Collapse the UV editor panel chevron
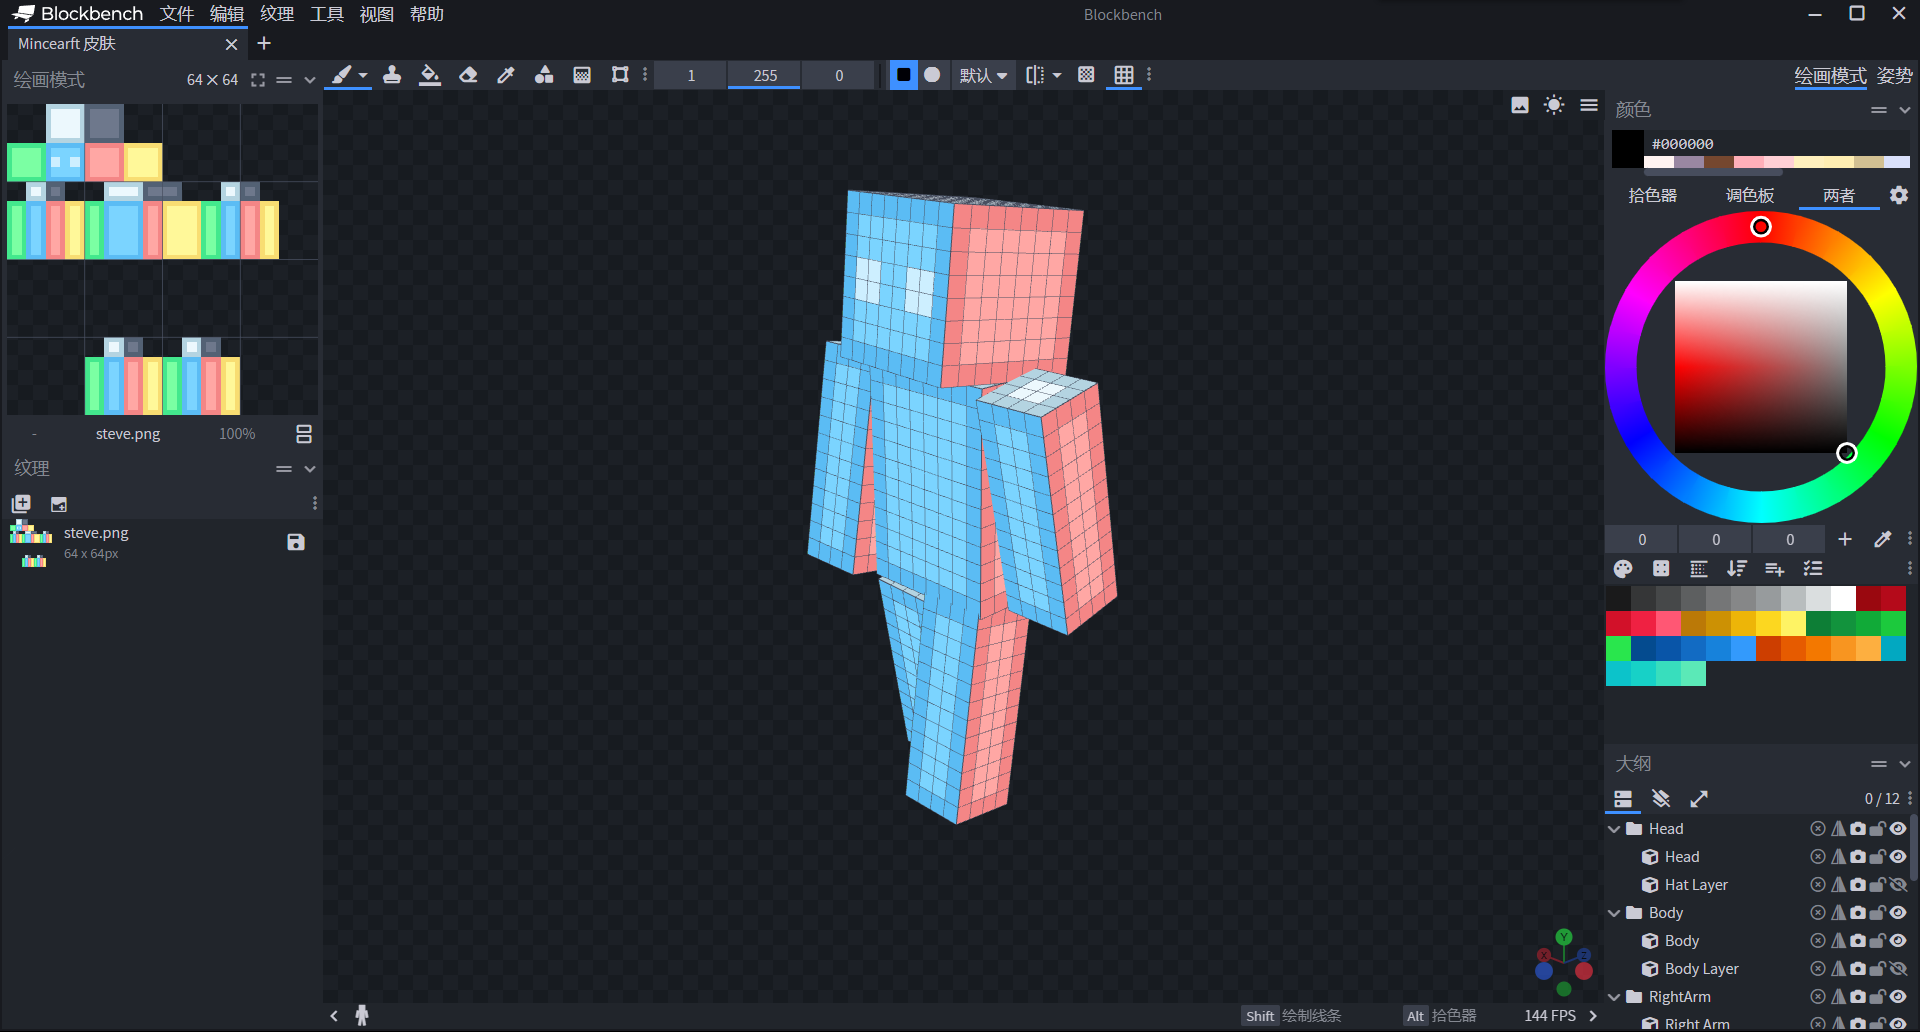 point(310,80)
